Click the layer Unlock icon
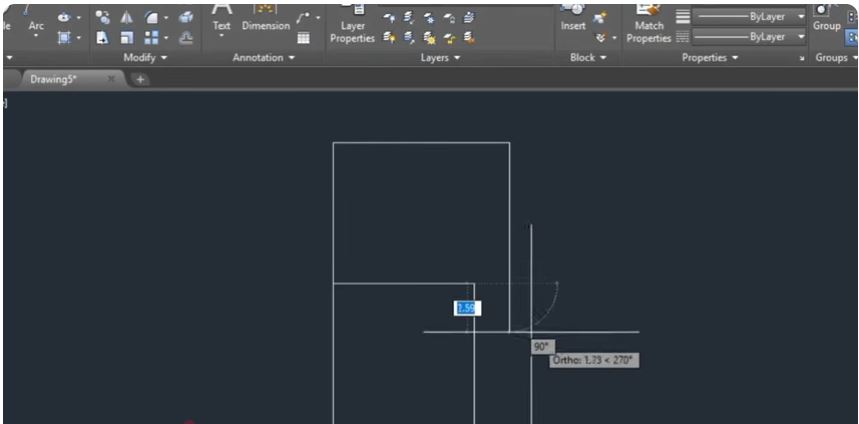 (449, 38)
